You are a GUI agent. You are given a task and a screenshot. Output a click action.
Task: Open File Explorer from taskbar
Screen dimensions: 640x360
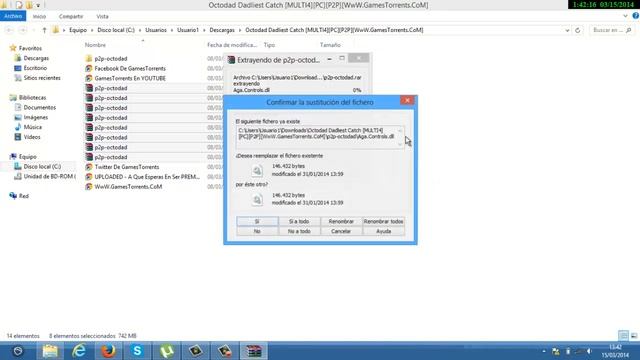pos(50,351)
